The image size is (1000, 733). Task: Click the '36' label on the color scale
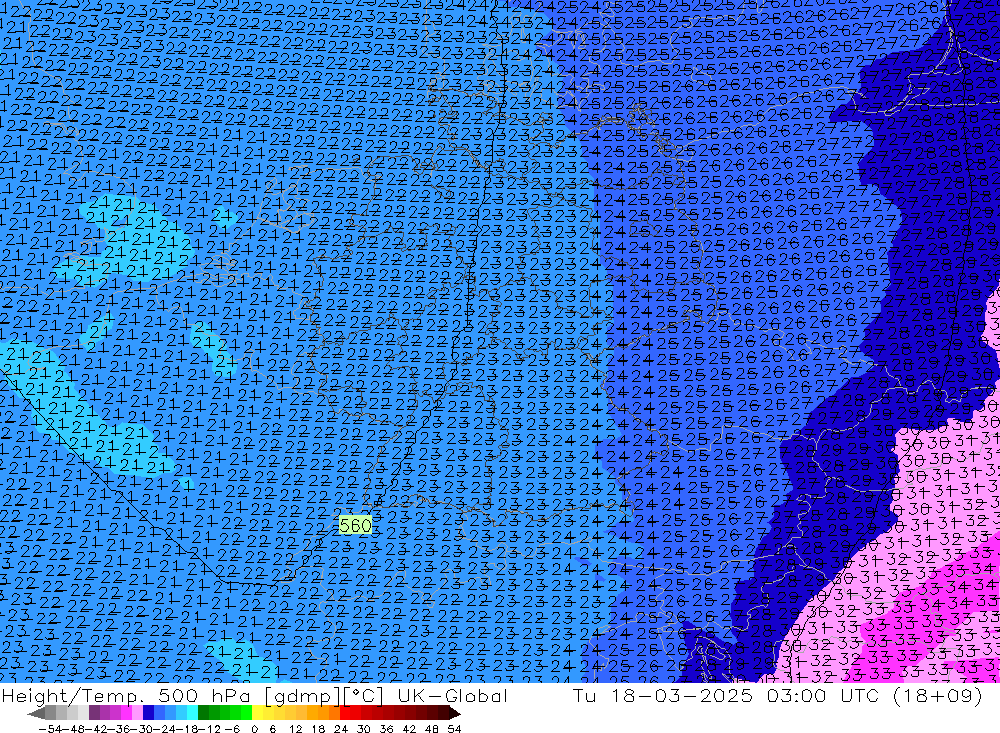(386, 729)
